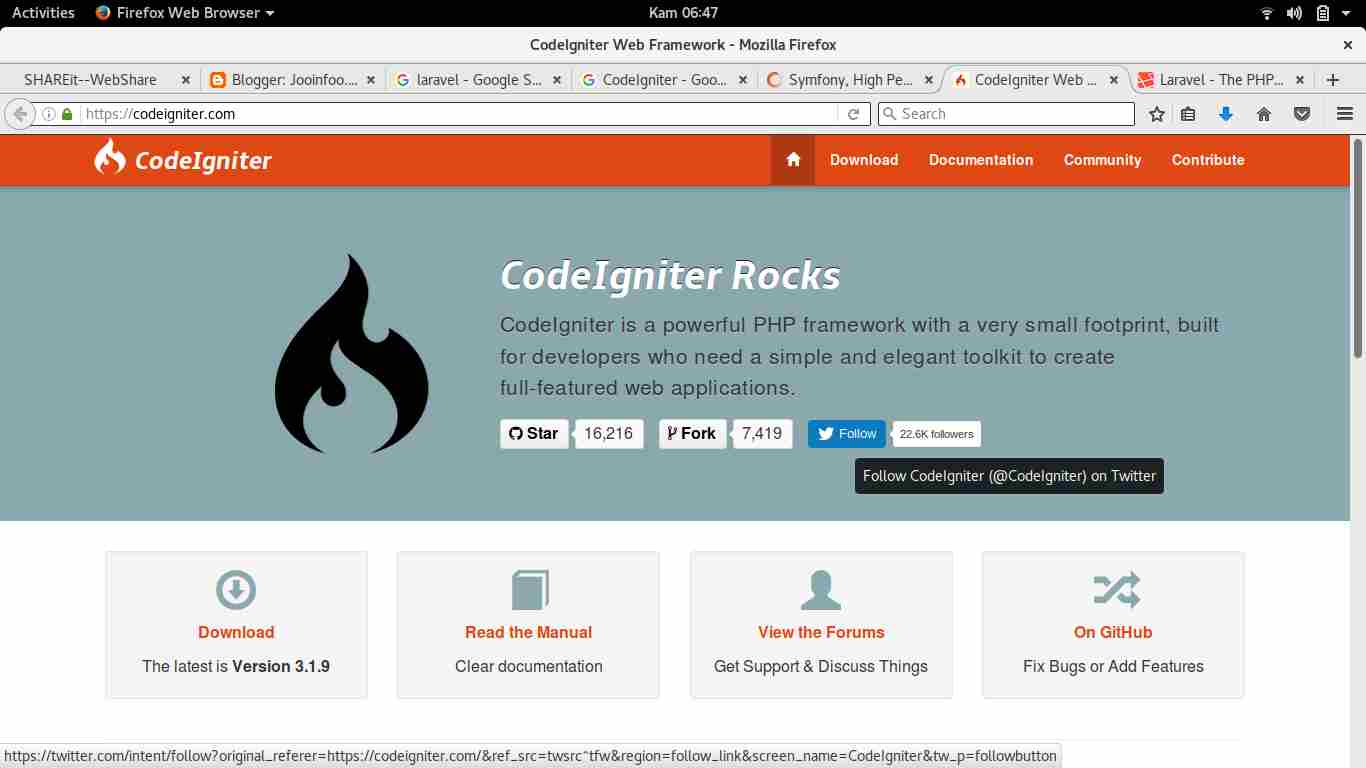Image resolution: width=1366 pixels, height=768 pixels.
Task: Click the circular download arrow icon
Action: pyautogui.click(x=236, y=589)
